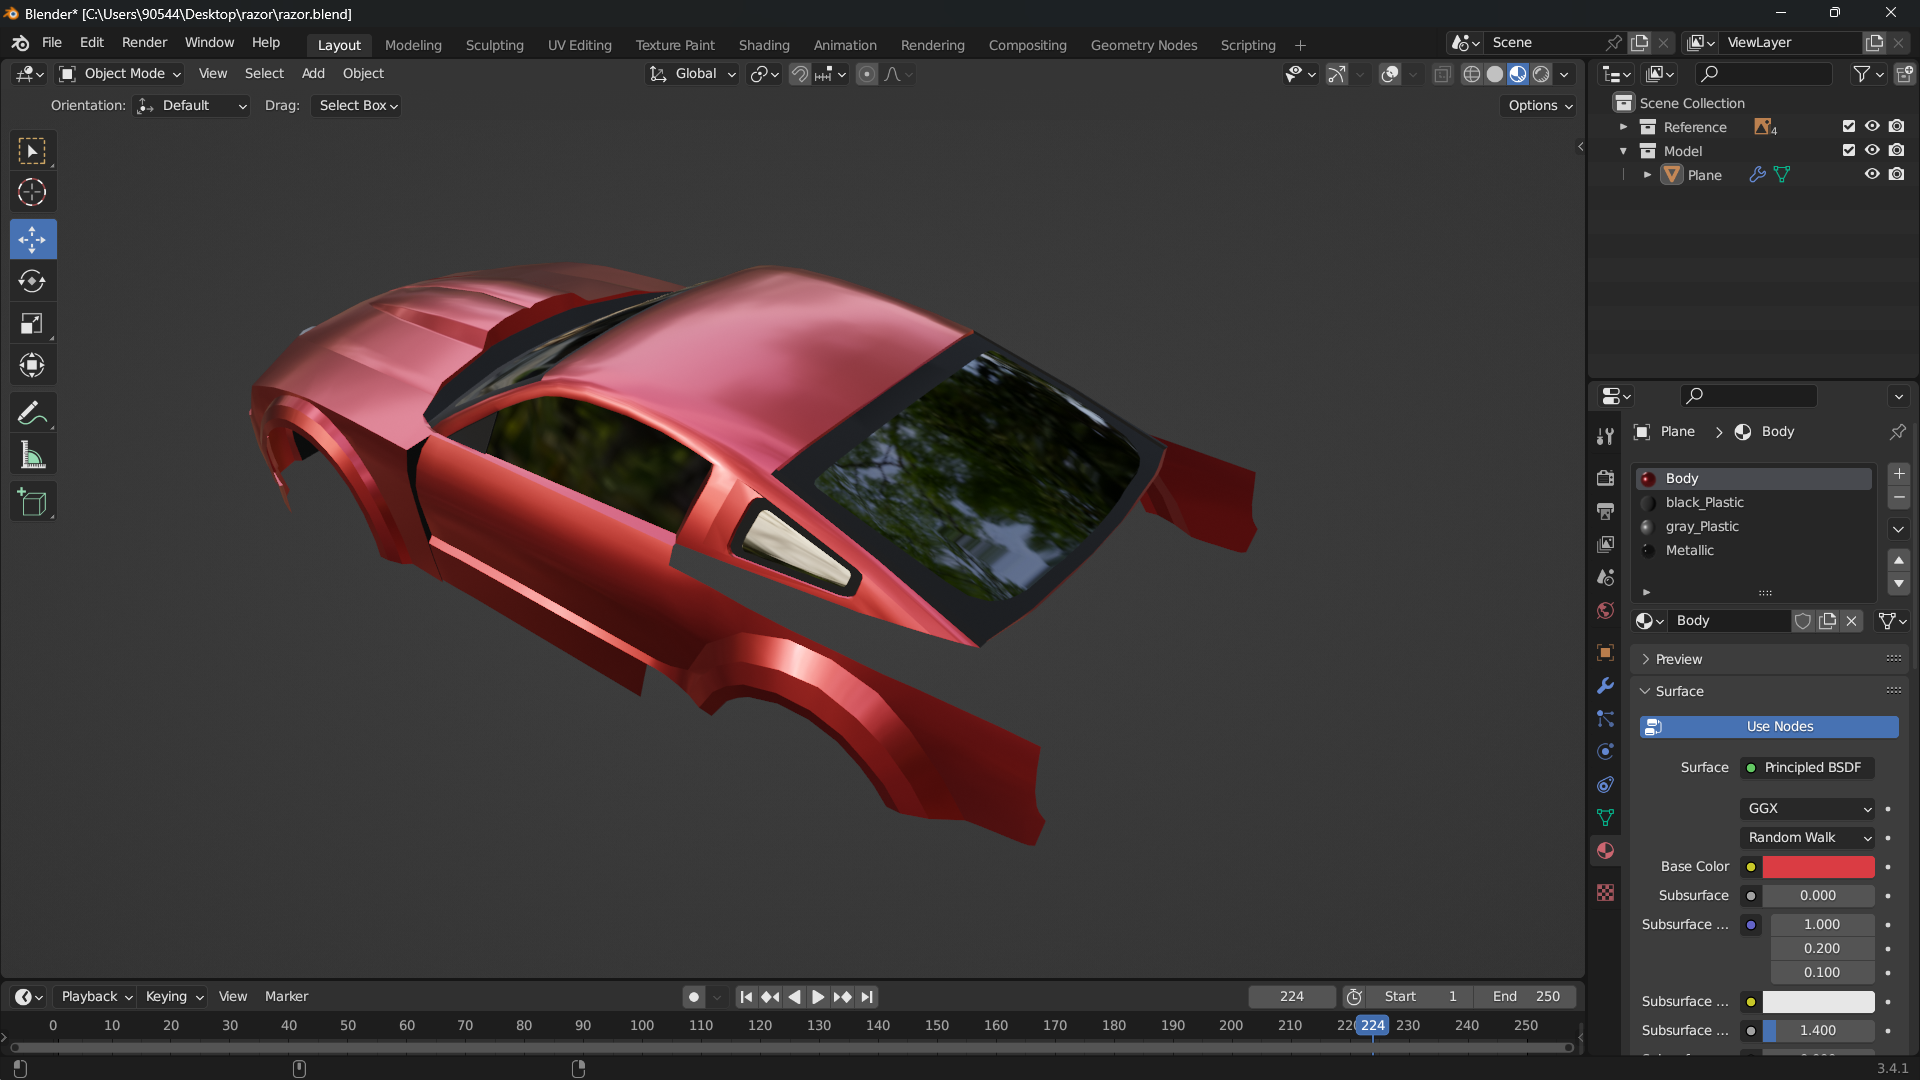Screen dimensions: 1920x1080
Task: Select the Rotate tool in the toolbar
Action: (32, 282)
